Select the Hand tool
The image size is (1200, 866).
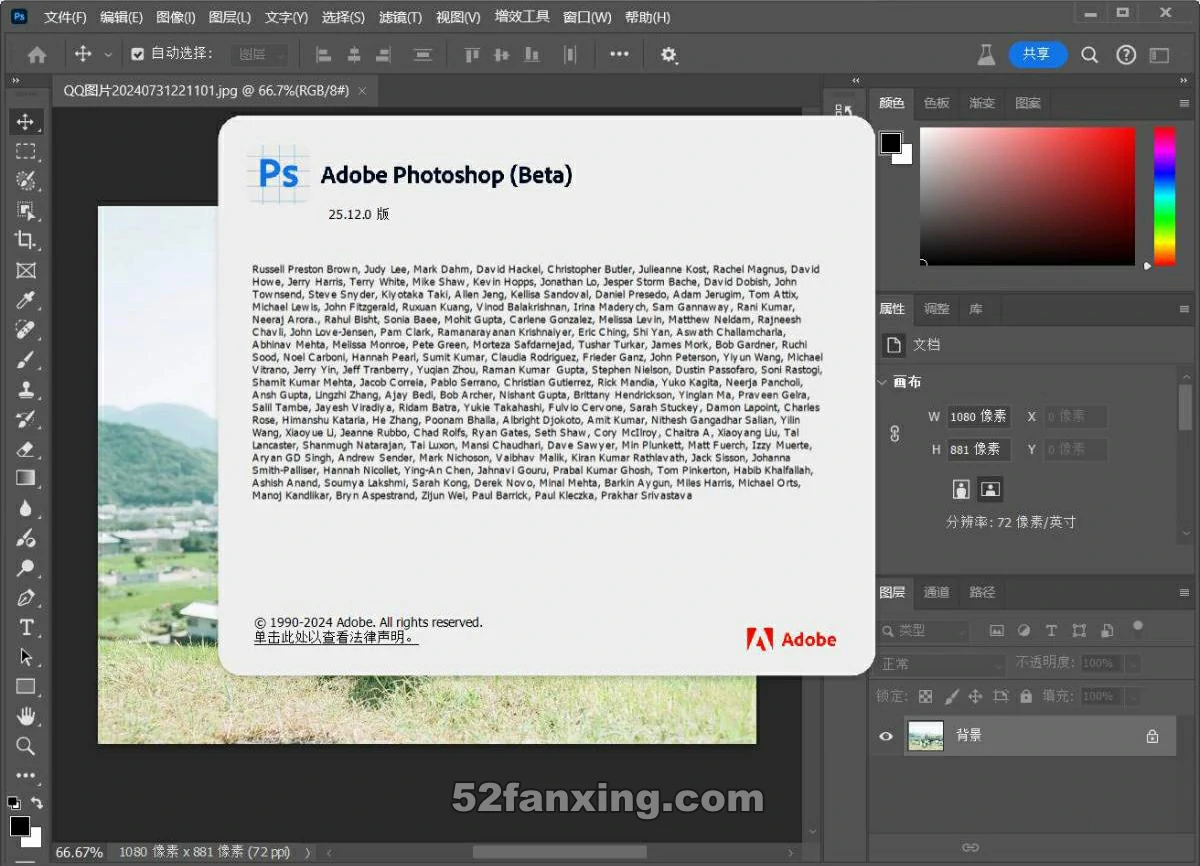click(26, 716)
